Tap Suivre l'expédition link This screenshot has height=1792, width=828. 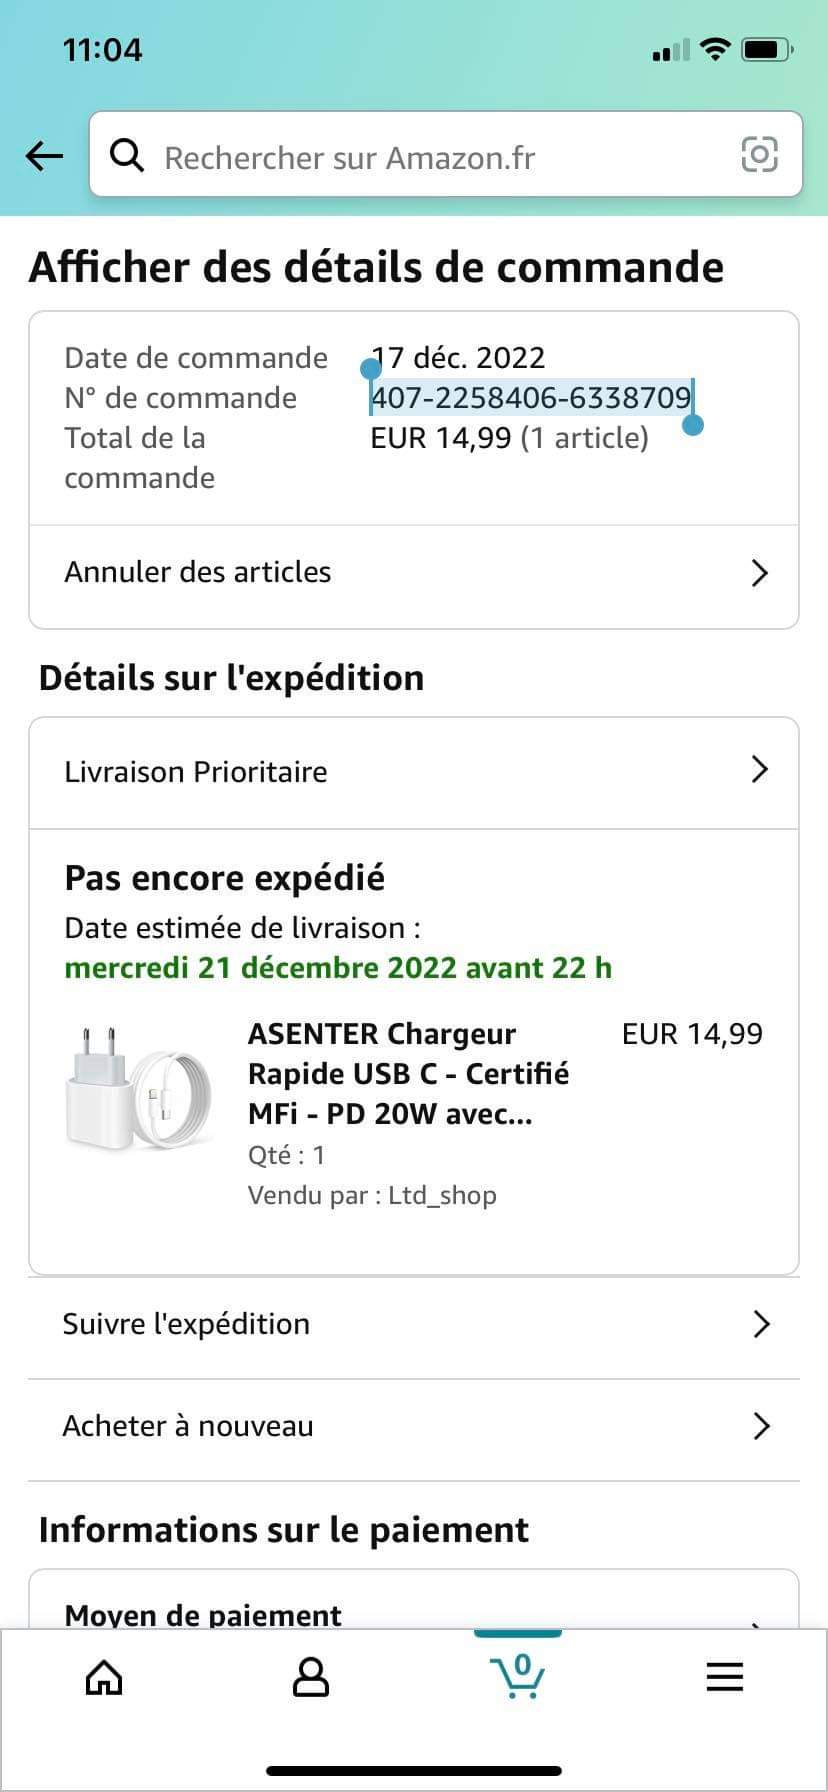pyautogui.click(x=186, y=1324)
